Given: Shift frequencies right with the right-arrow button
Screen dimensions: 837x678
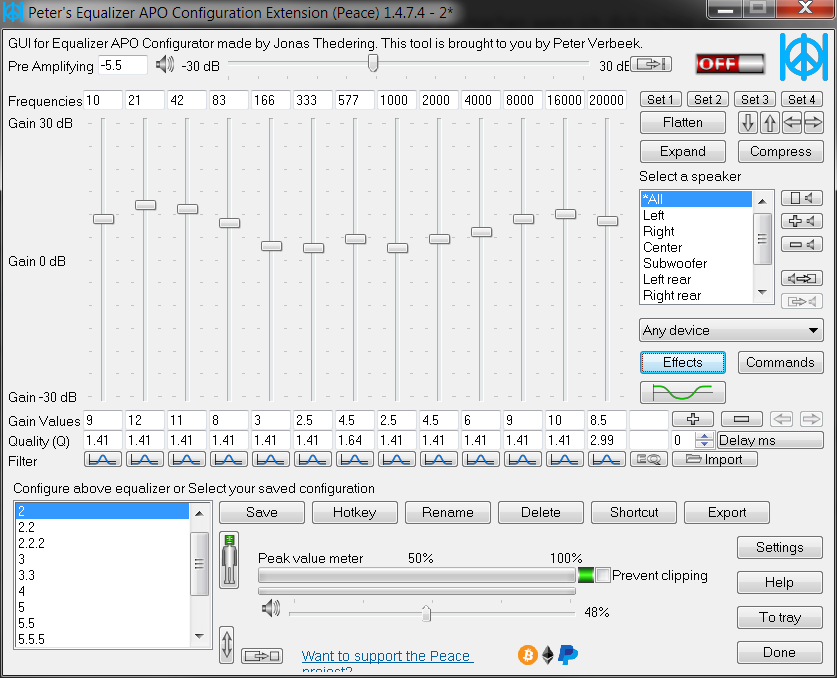Looking at the screenshot, I should pyautogui.click(x=813, y=123).
